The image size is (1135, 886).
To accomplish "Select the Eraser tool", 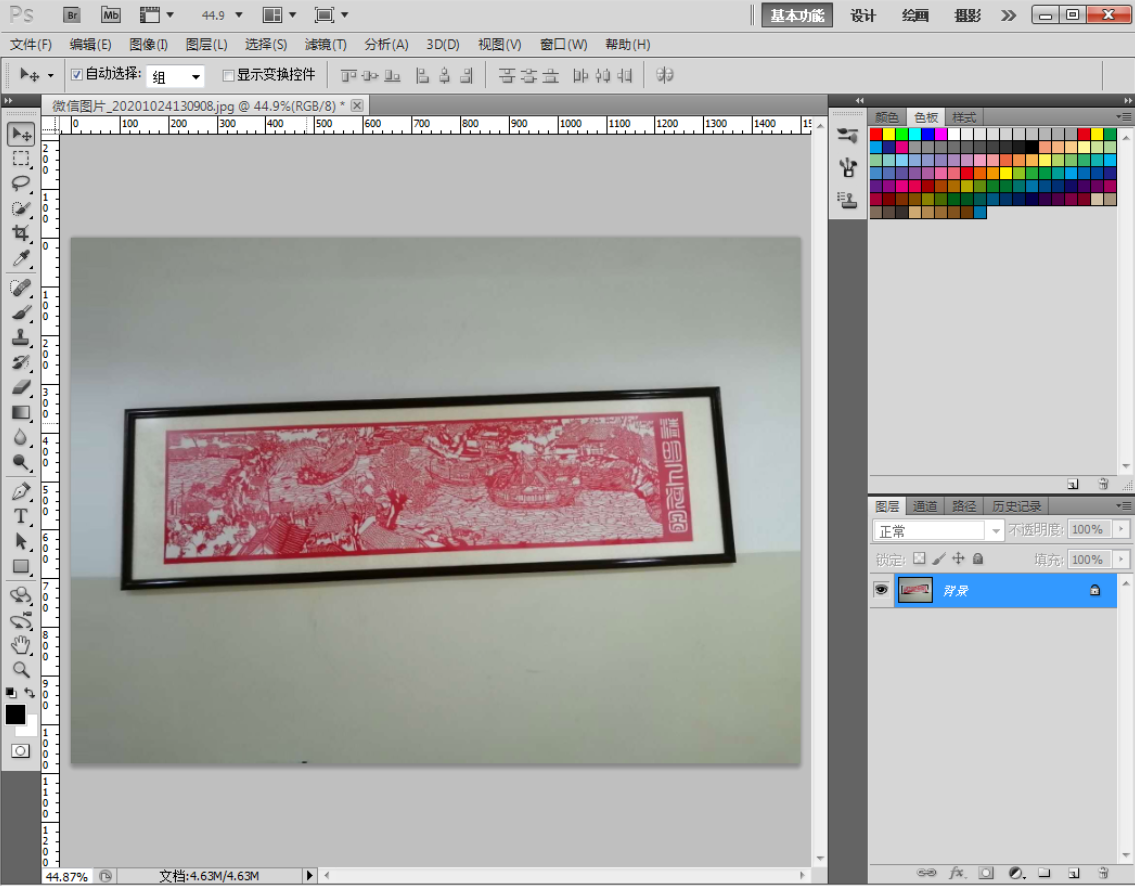I will click(x=21, y=387).
